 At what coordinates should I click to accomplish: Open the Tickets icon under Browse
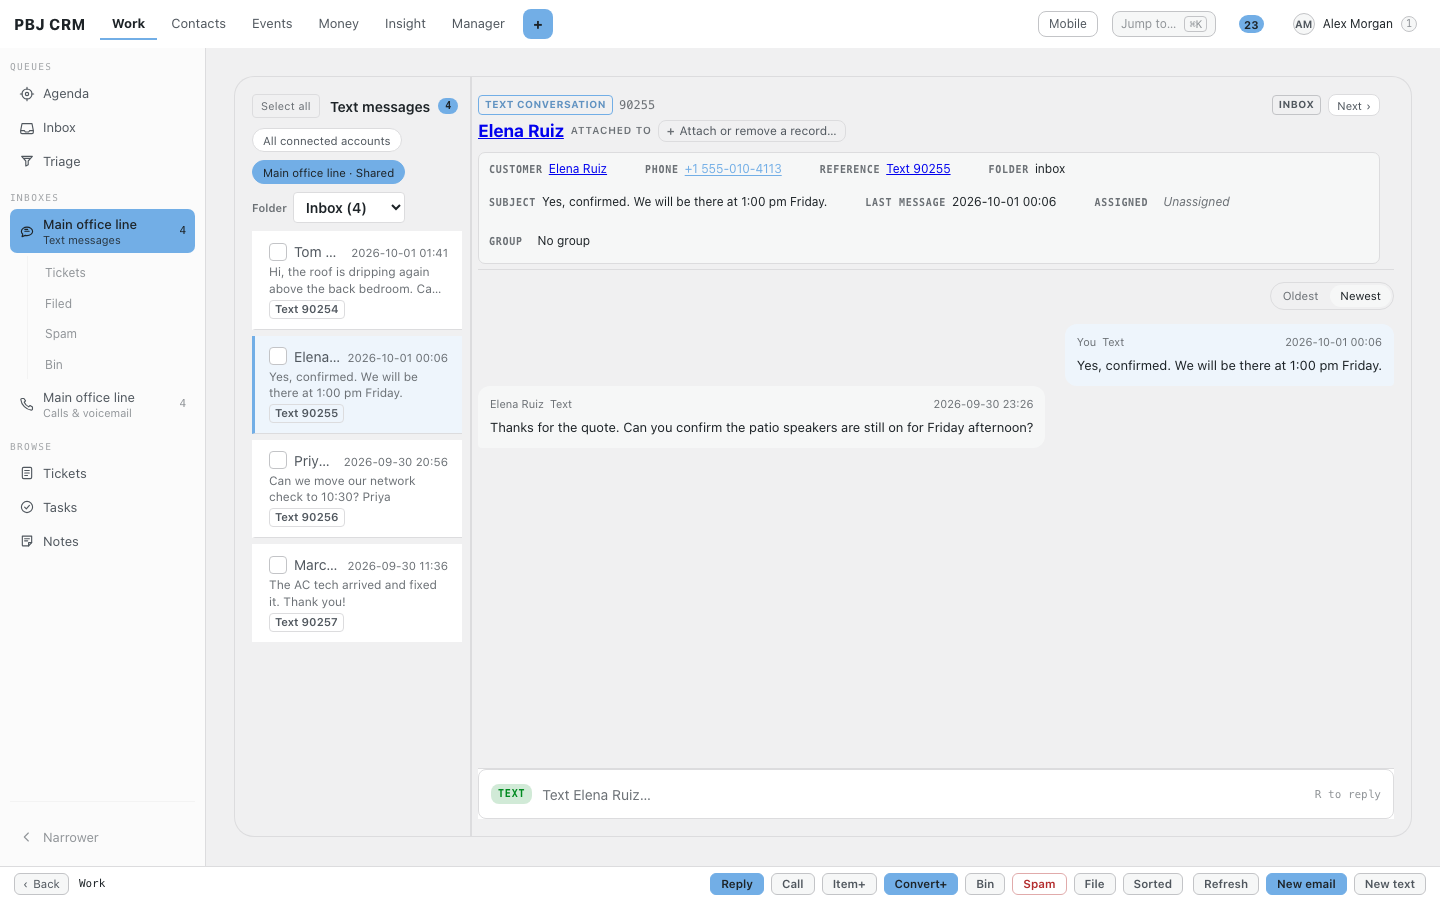pos(27,474)
